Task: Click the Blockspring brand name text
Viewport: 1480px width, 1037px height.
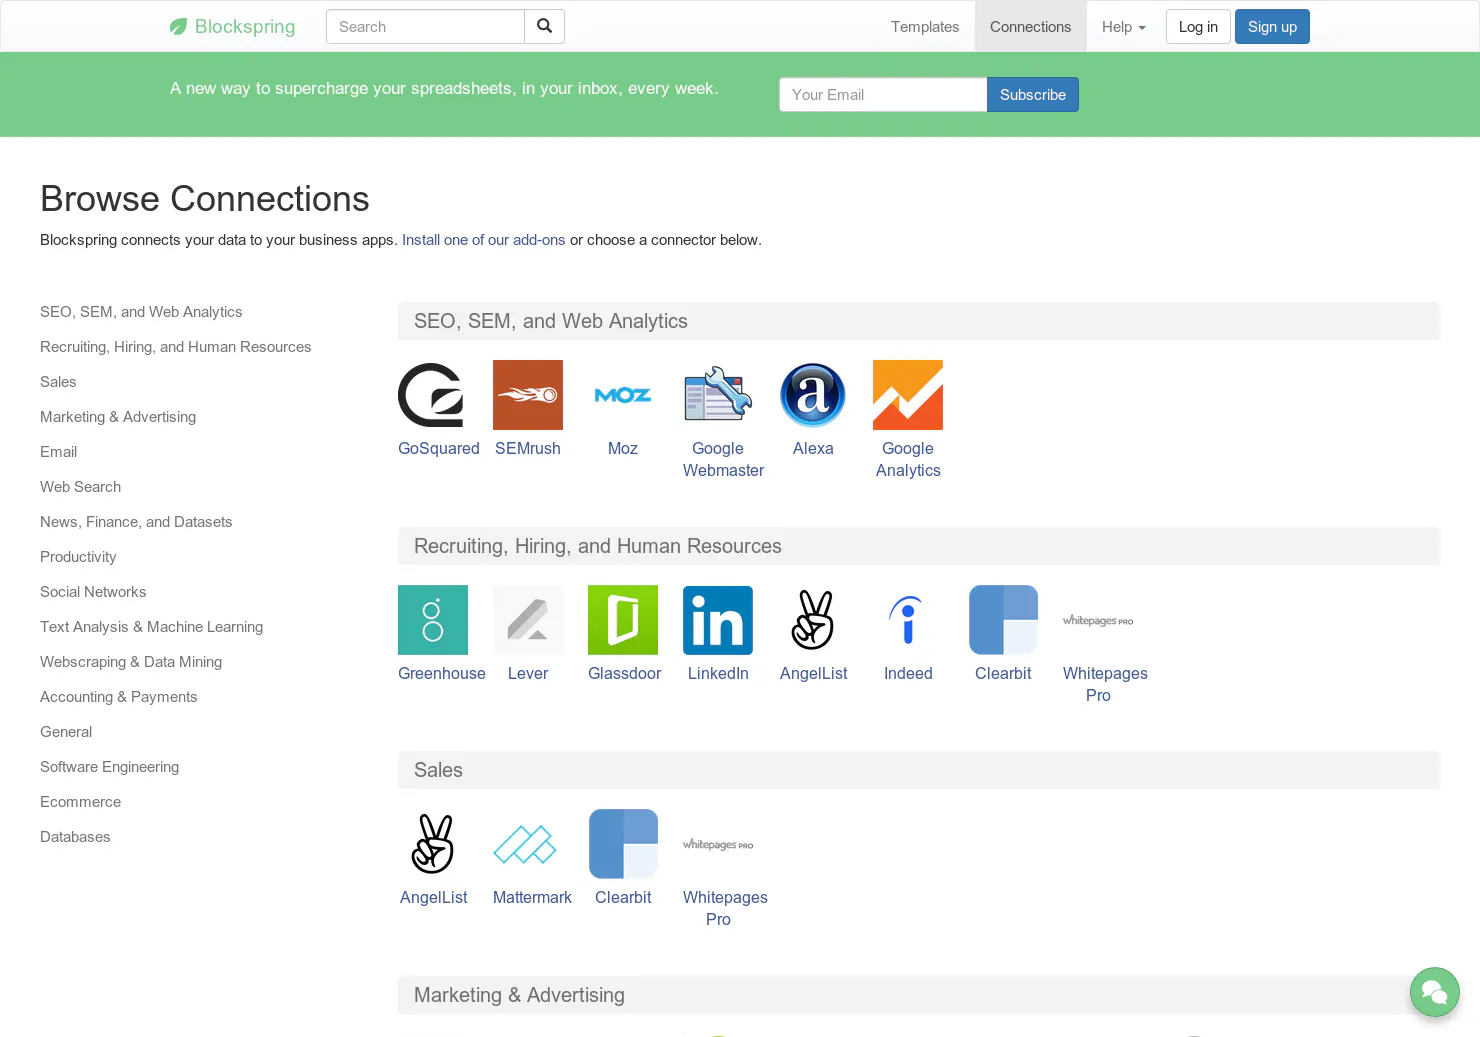Action: coord(245,27)
